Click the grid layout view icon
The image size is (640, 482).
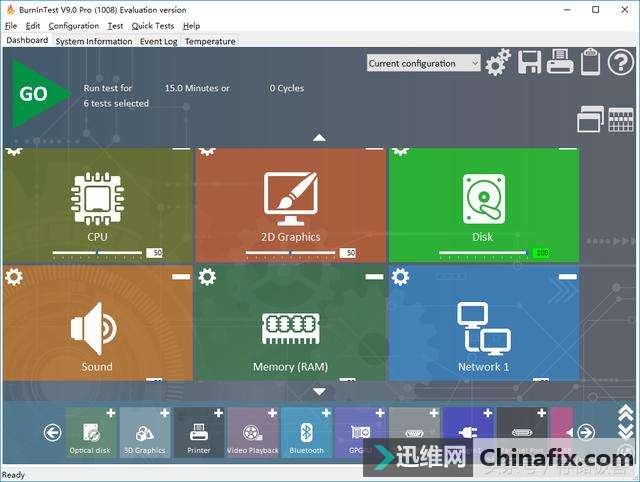(621, 120)
